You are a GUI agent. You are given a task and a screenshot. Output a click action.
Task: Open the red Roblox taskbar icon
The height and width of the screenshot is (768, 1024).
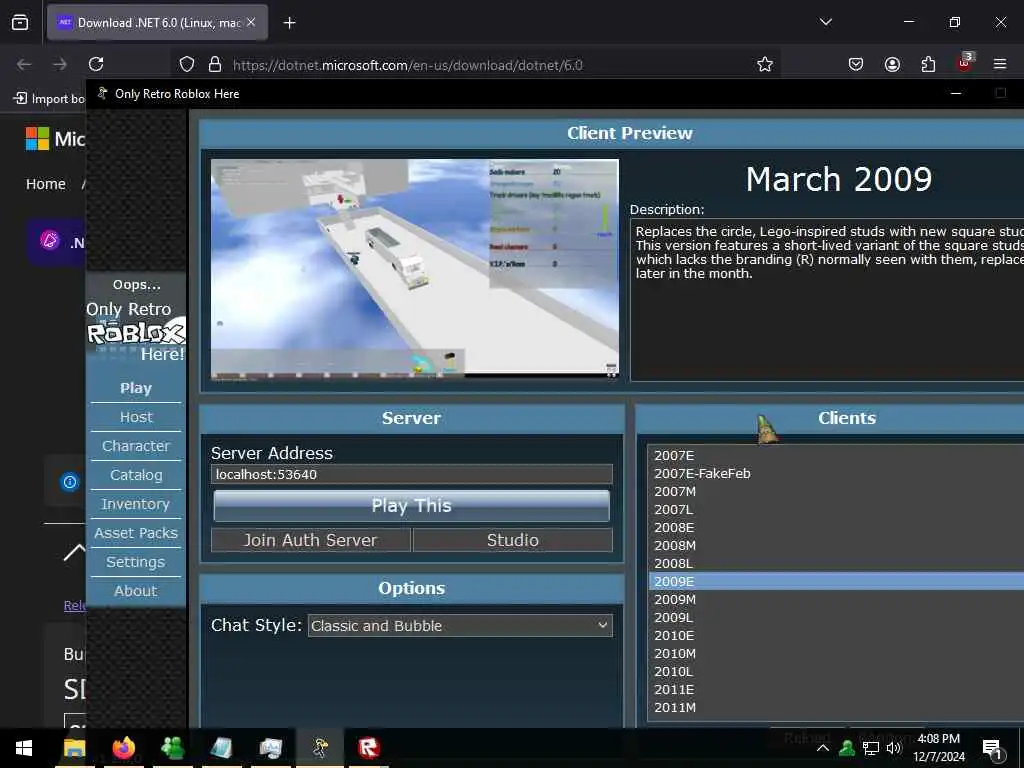coord(368,748)
